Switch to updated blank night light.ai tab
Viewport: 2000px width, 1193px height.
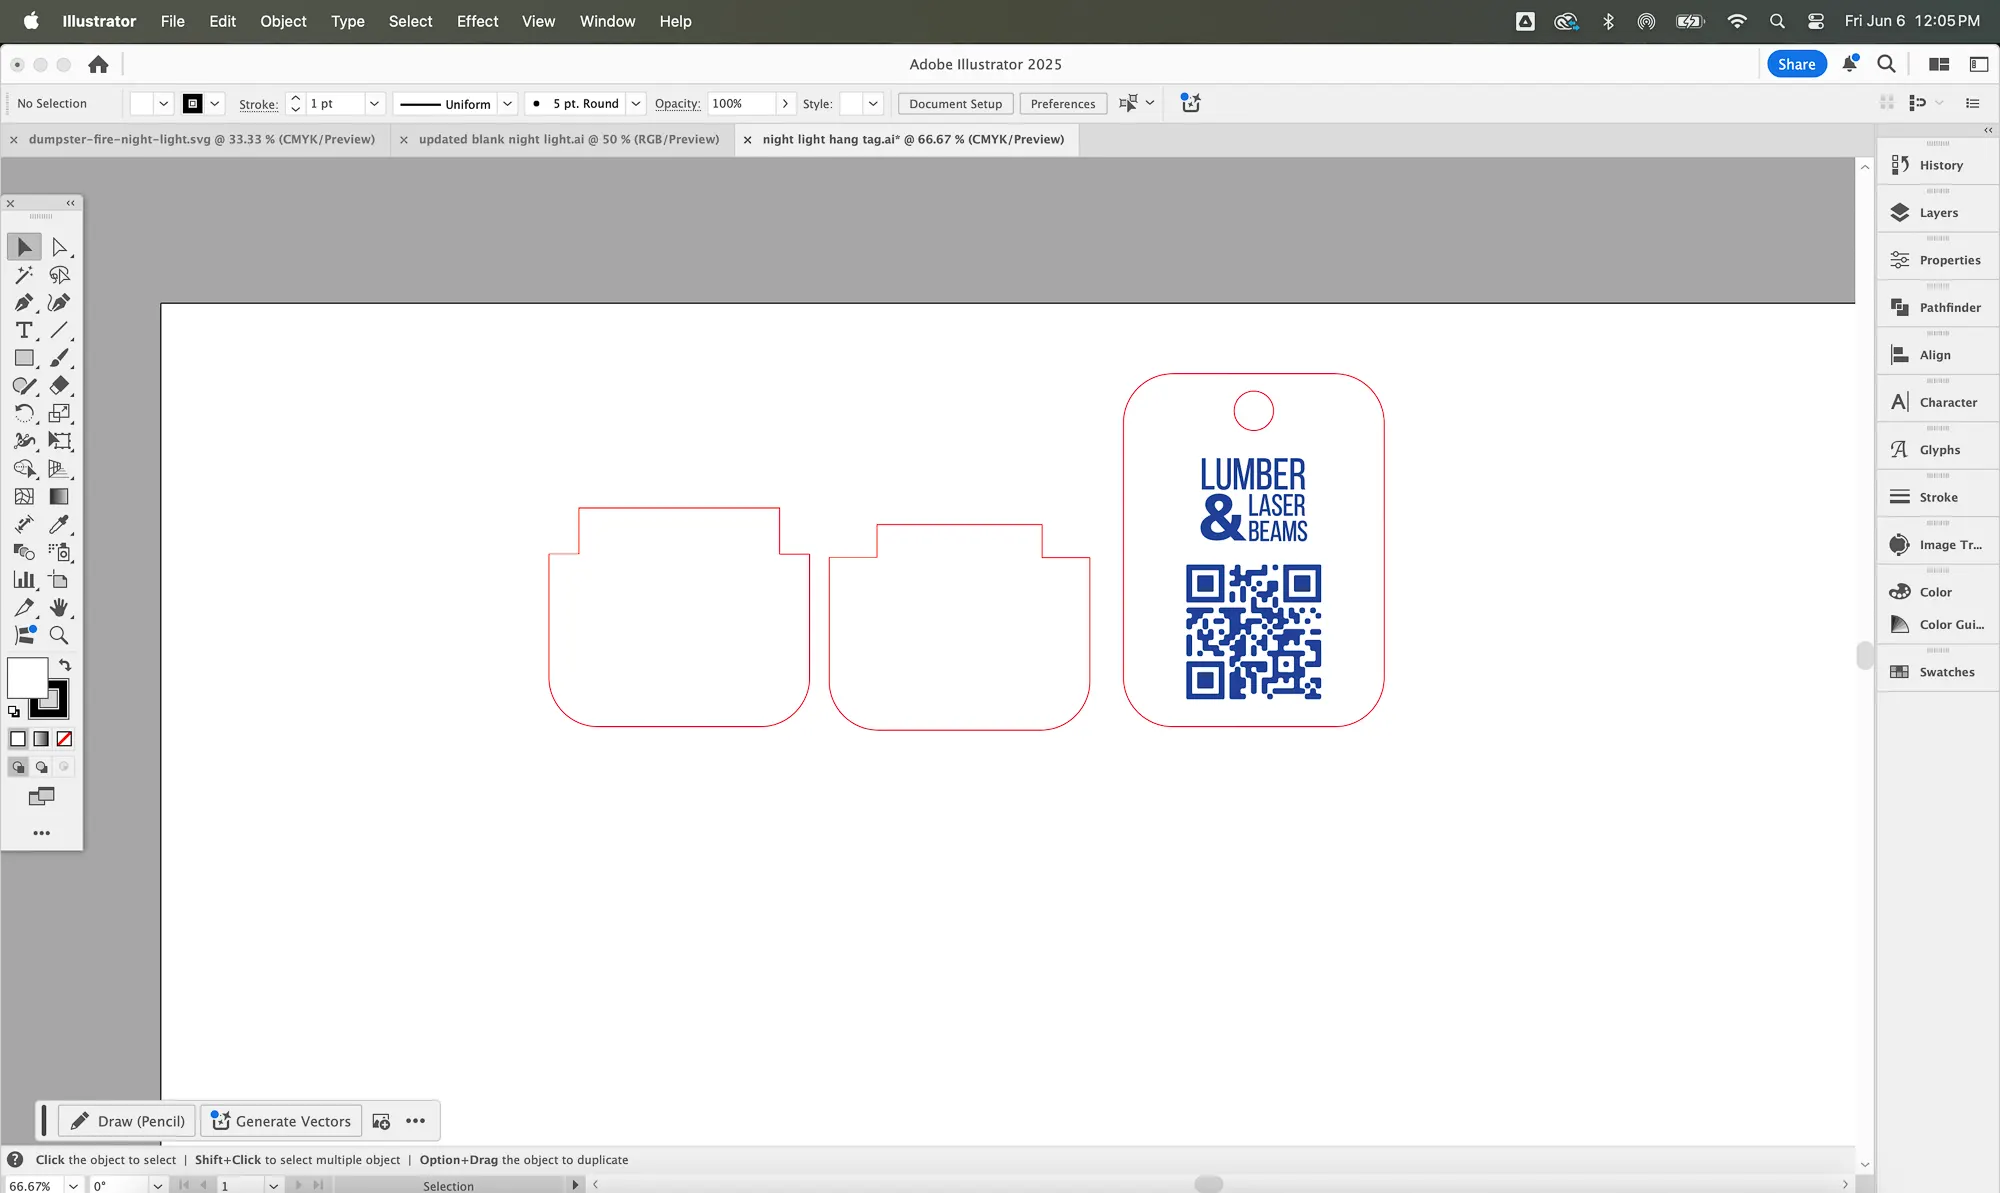coord(568,140)
